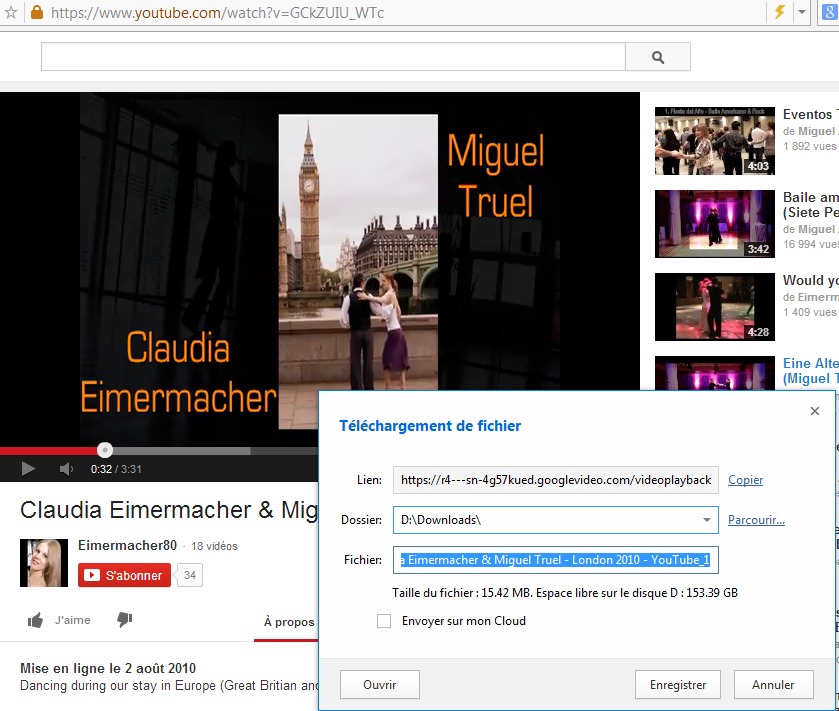839x711 pixels.
Task: Subscribe with the S'abonner button
Action: [124, 575]
